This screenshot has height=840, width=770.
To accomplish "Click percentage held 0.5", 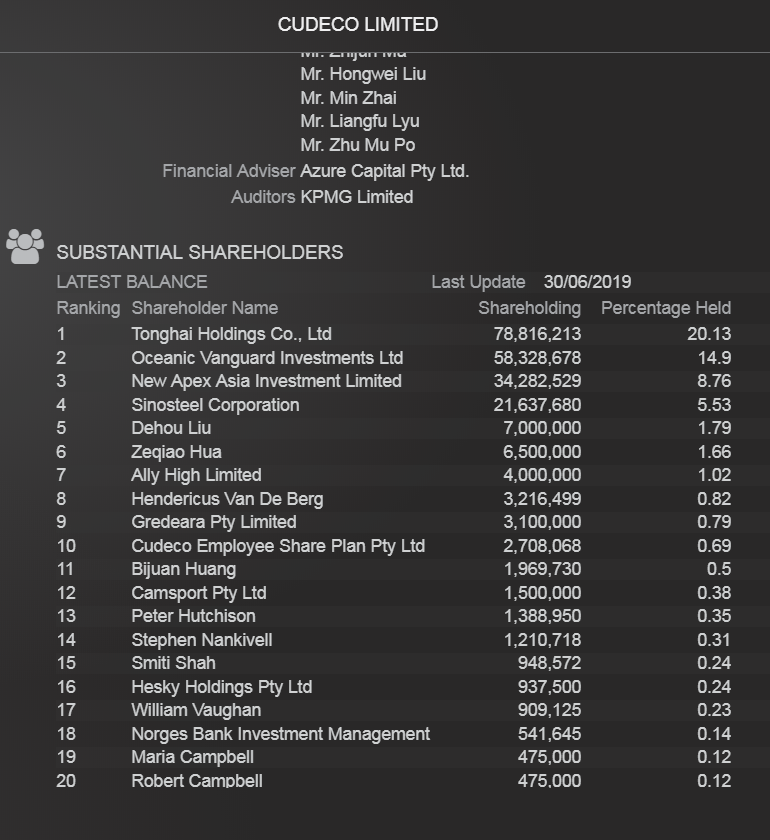I will tap(719, 569).
